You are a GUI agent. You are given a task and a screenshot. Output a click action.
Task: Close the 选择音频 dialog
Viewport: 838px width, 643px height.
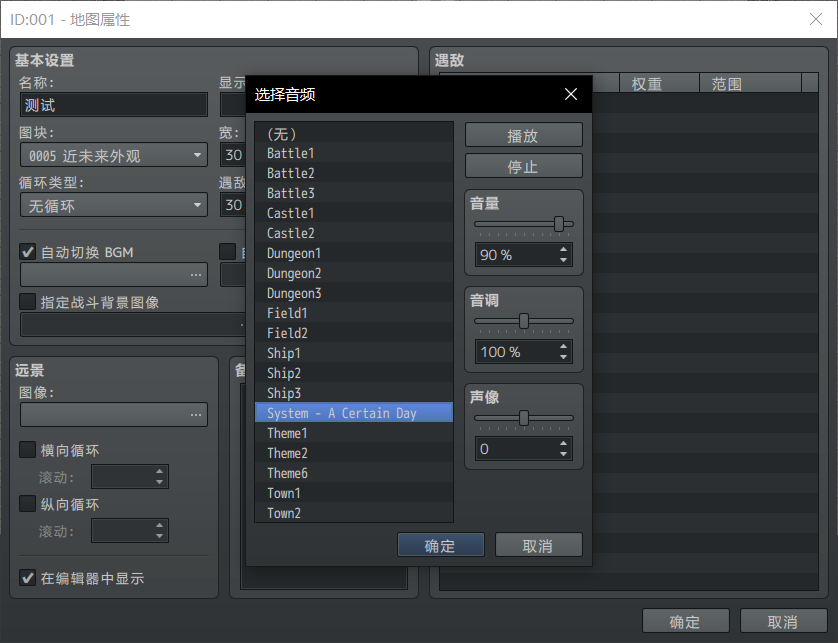571,94
